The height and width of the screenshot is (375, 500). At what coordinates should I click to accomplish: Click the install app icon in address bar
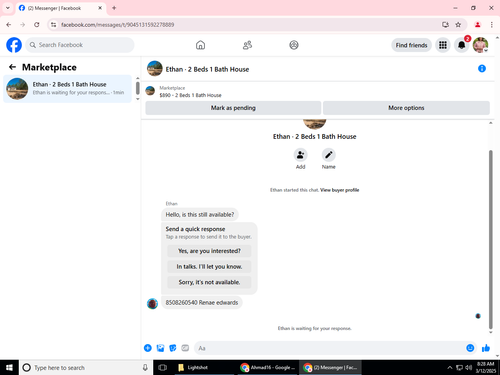[445, 25]
